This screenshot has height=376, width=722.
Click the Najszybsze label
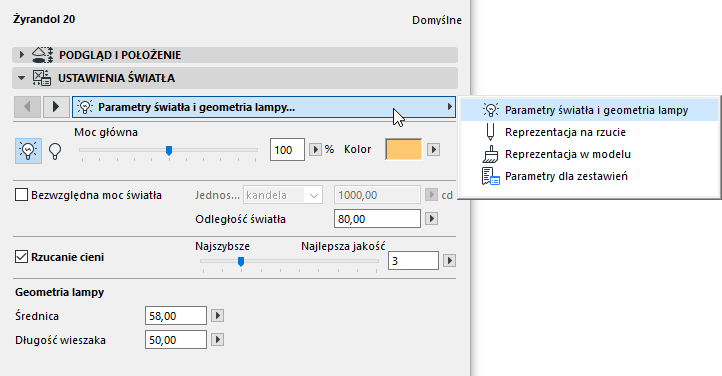(222, 246)
